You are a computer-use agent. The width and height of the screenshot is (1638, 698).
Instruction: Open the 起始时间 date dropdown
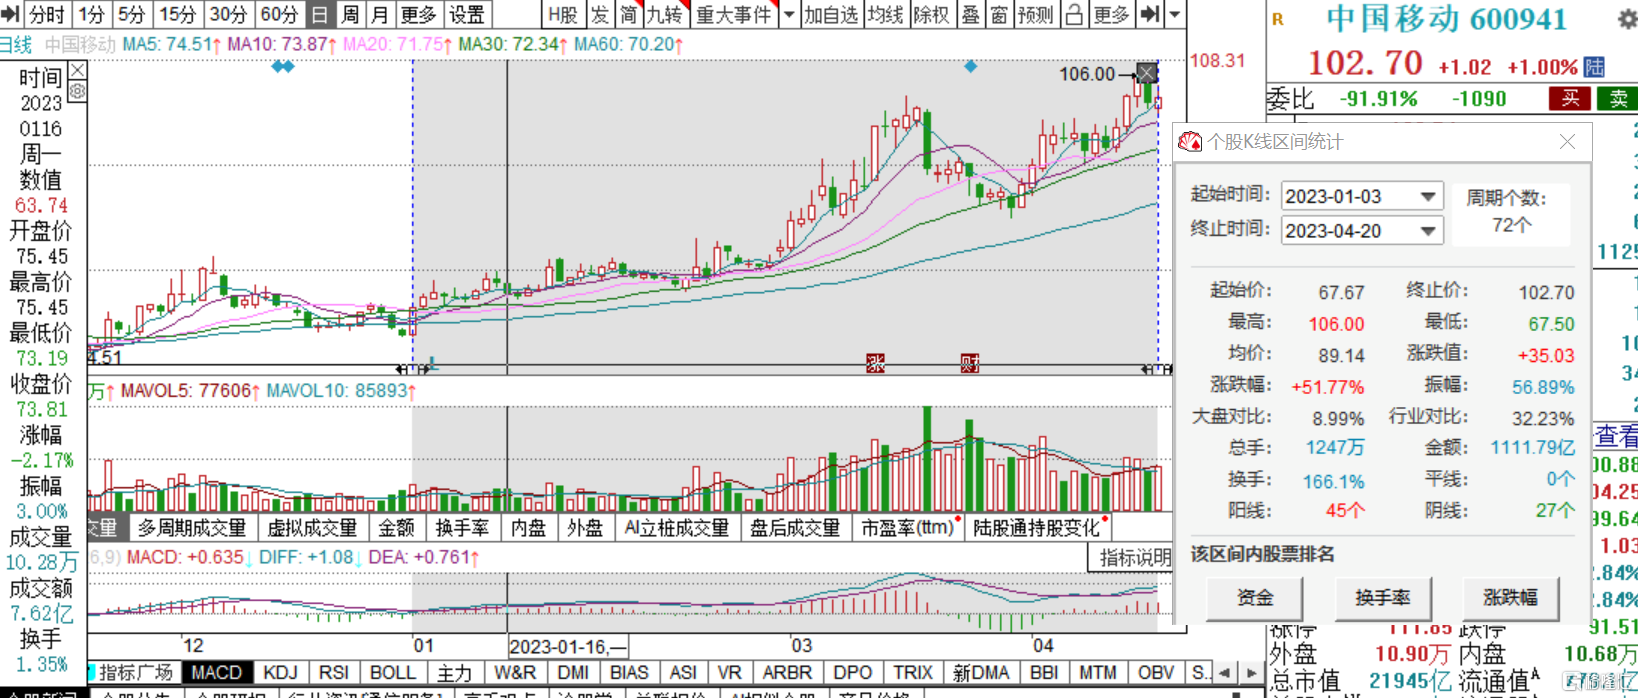(1428, 196)
